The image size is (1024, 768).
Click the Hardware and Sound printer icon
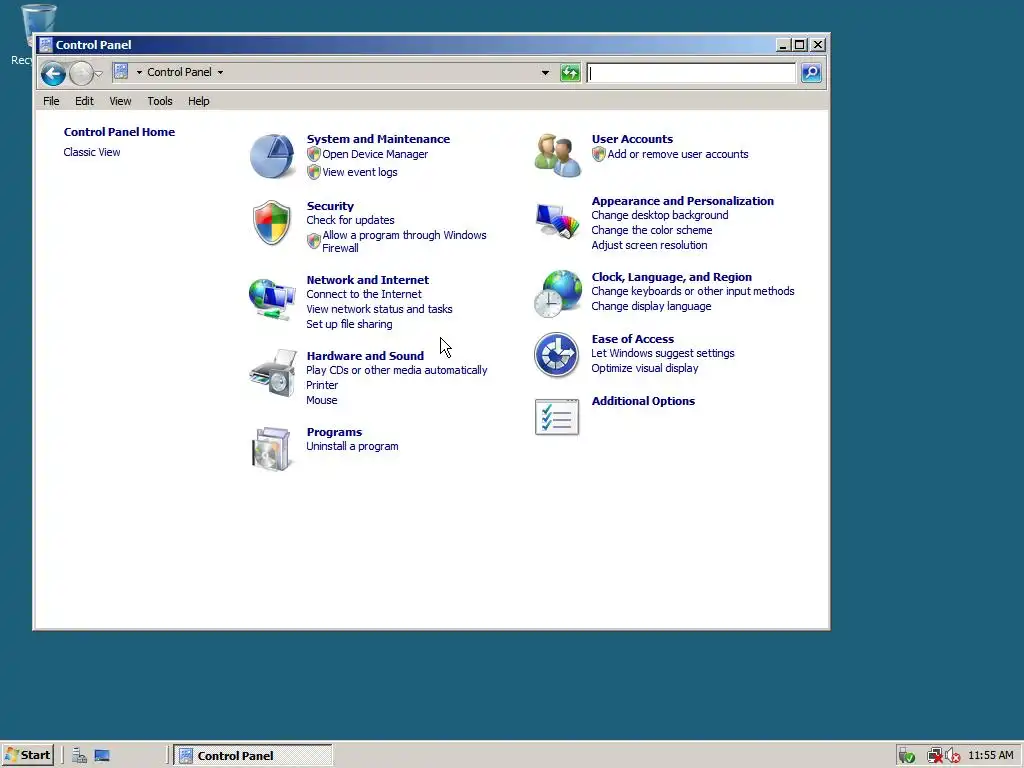click(273, 373)
